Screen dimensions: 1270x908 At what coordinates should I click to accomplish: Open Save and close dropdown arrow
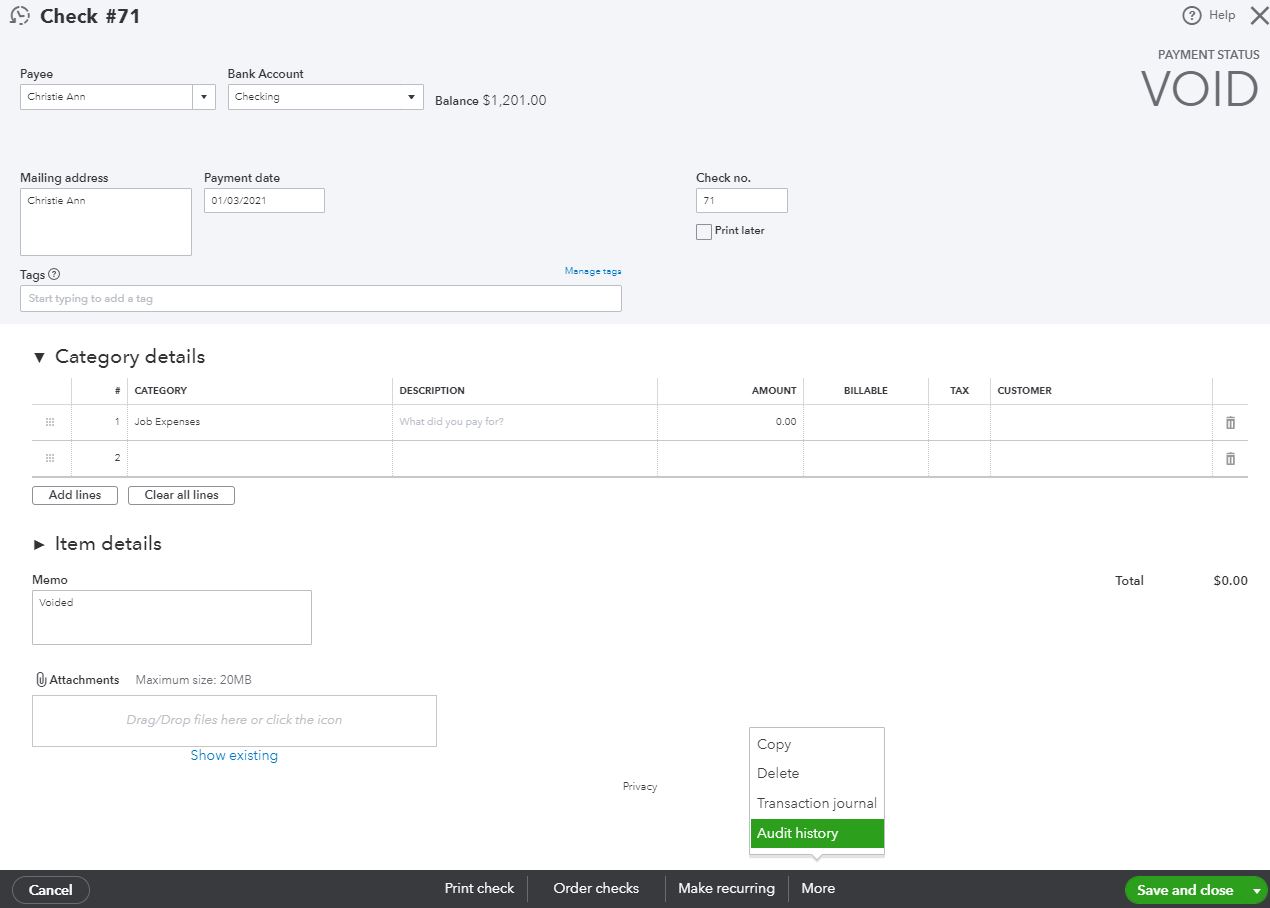pos(1256,890)
